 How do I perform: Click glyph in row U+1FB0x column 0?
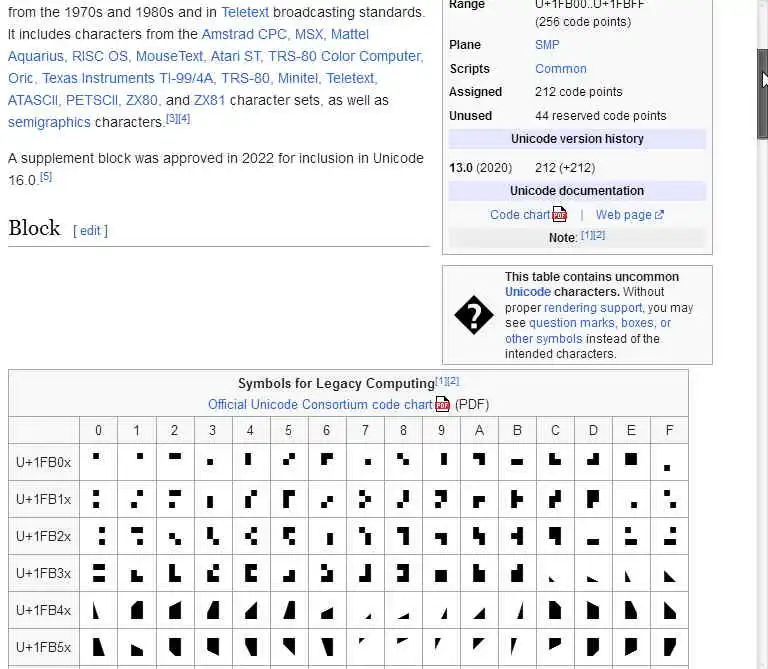tap(96, 456)
